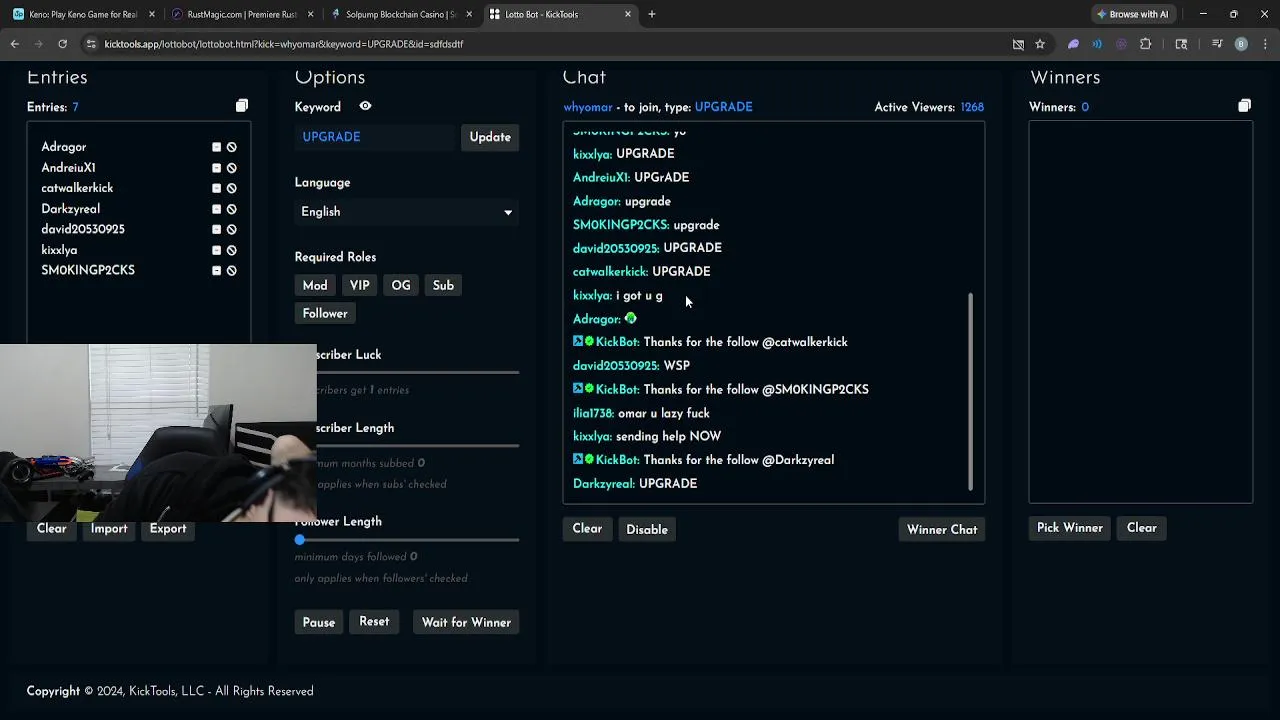
Task: Ban AndreiuX1 using the ban icon
Action: pyautogui.click(x=231, y=168)
